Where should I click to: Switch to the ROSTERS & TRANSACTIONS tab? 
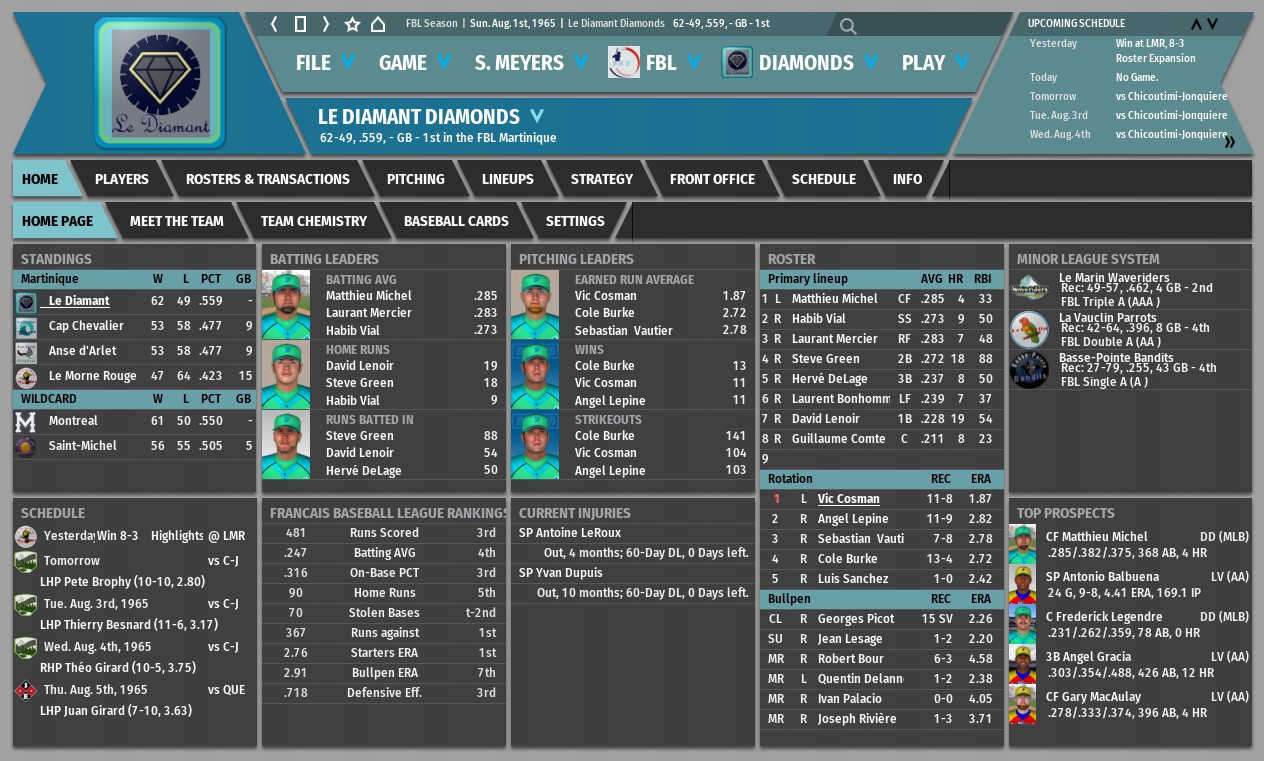pyautogui.click(x=267, y=179)
